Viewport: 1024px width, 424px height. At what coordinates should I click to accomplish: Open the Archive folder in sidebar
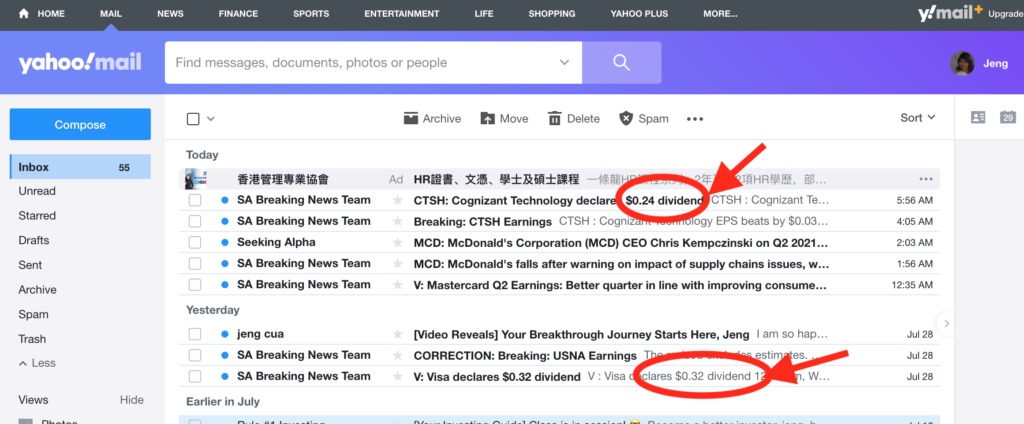[37, 289]
